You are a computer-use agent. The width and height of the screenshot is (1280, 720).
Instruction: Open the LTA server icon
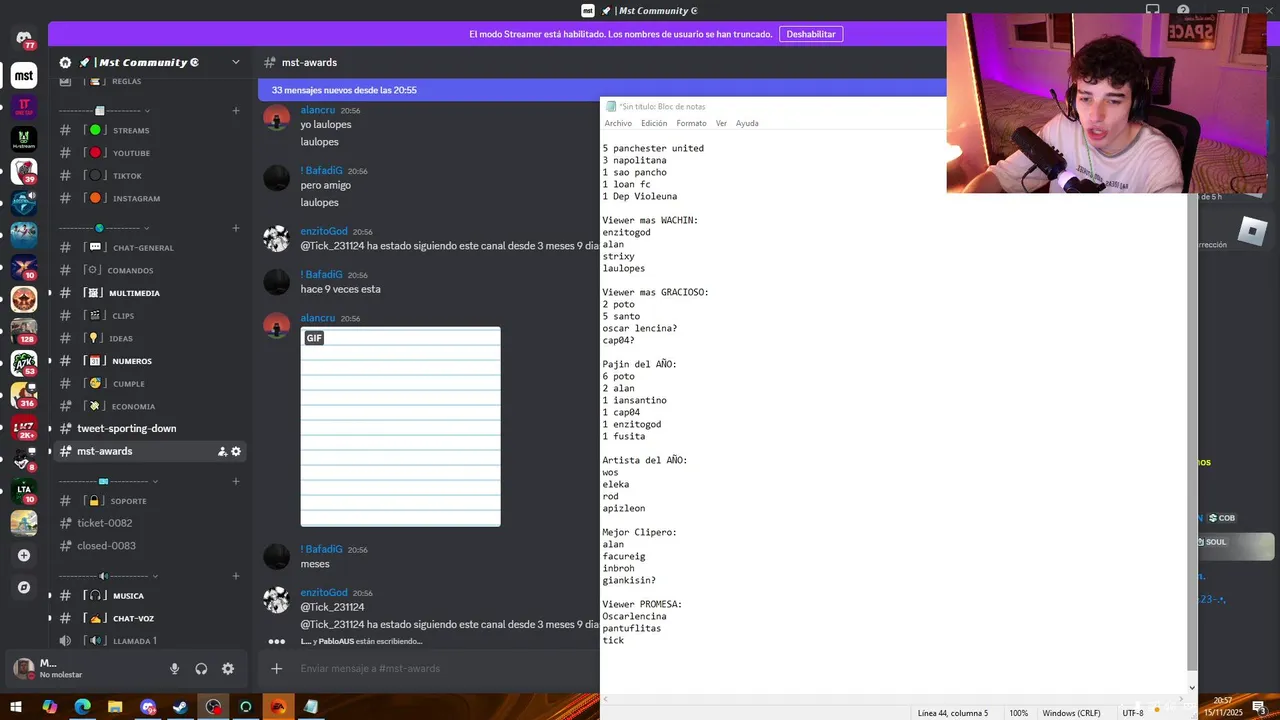(x=24, y=490)
